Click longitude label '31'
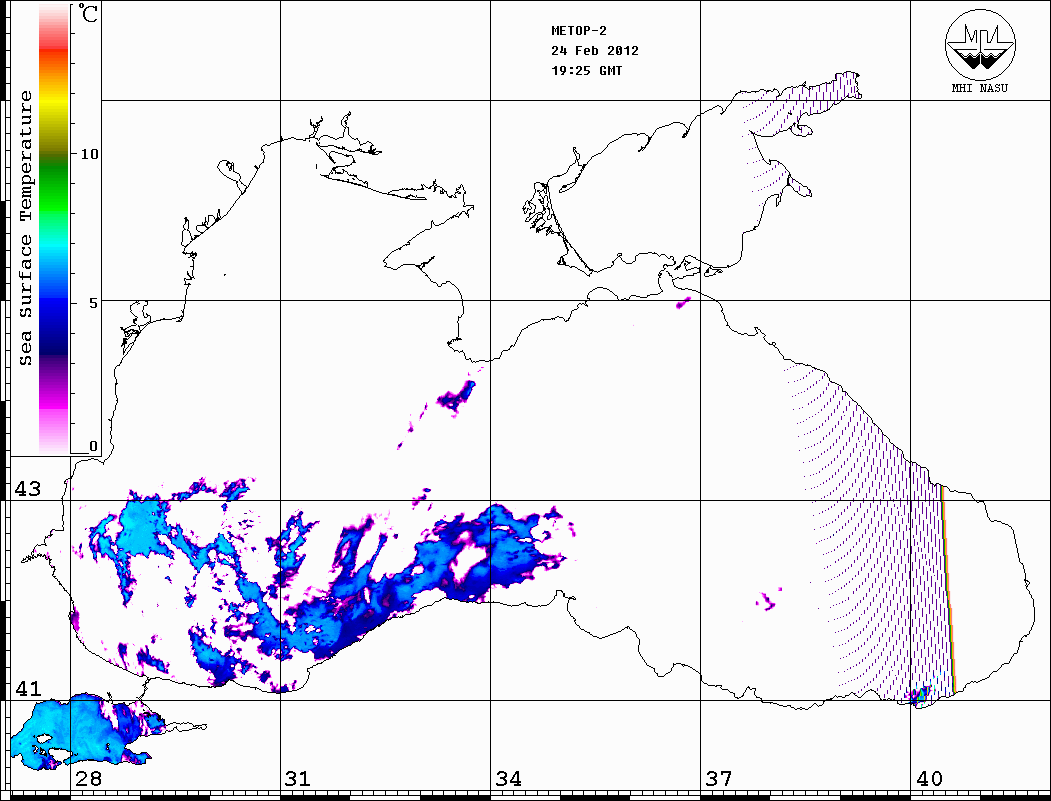Screen dimensions: 1051x801 (298, 778)
